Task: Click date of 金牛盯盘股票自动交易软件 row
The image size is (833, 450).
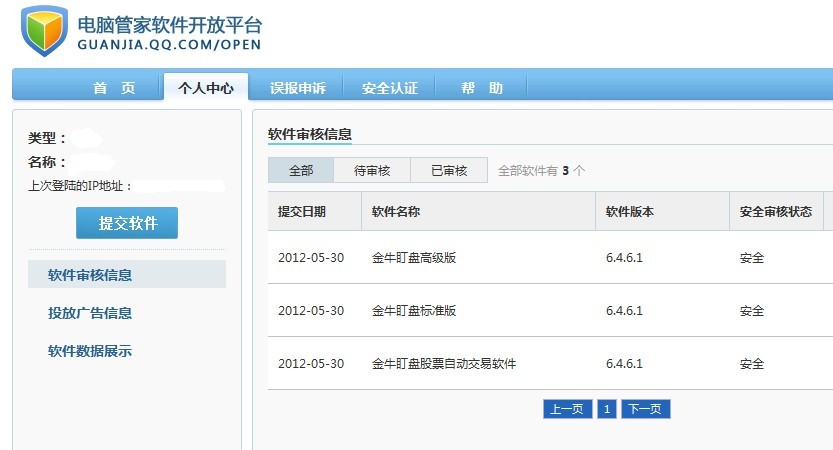Action: pos(311,364)
